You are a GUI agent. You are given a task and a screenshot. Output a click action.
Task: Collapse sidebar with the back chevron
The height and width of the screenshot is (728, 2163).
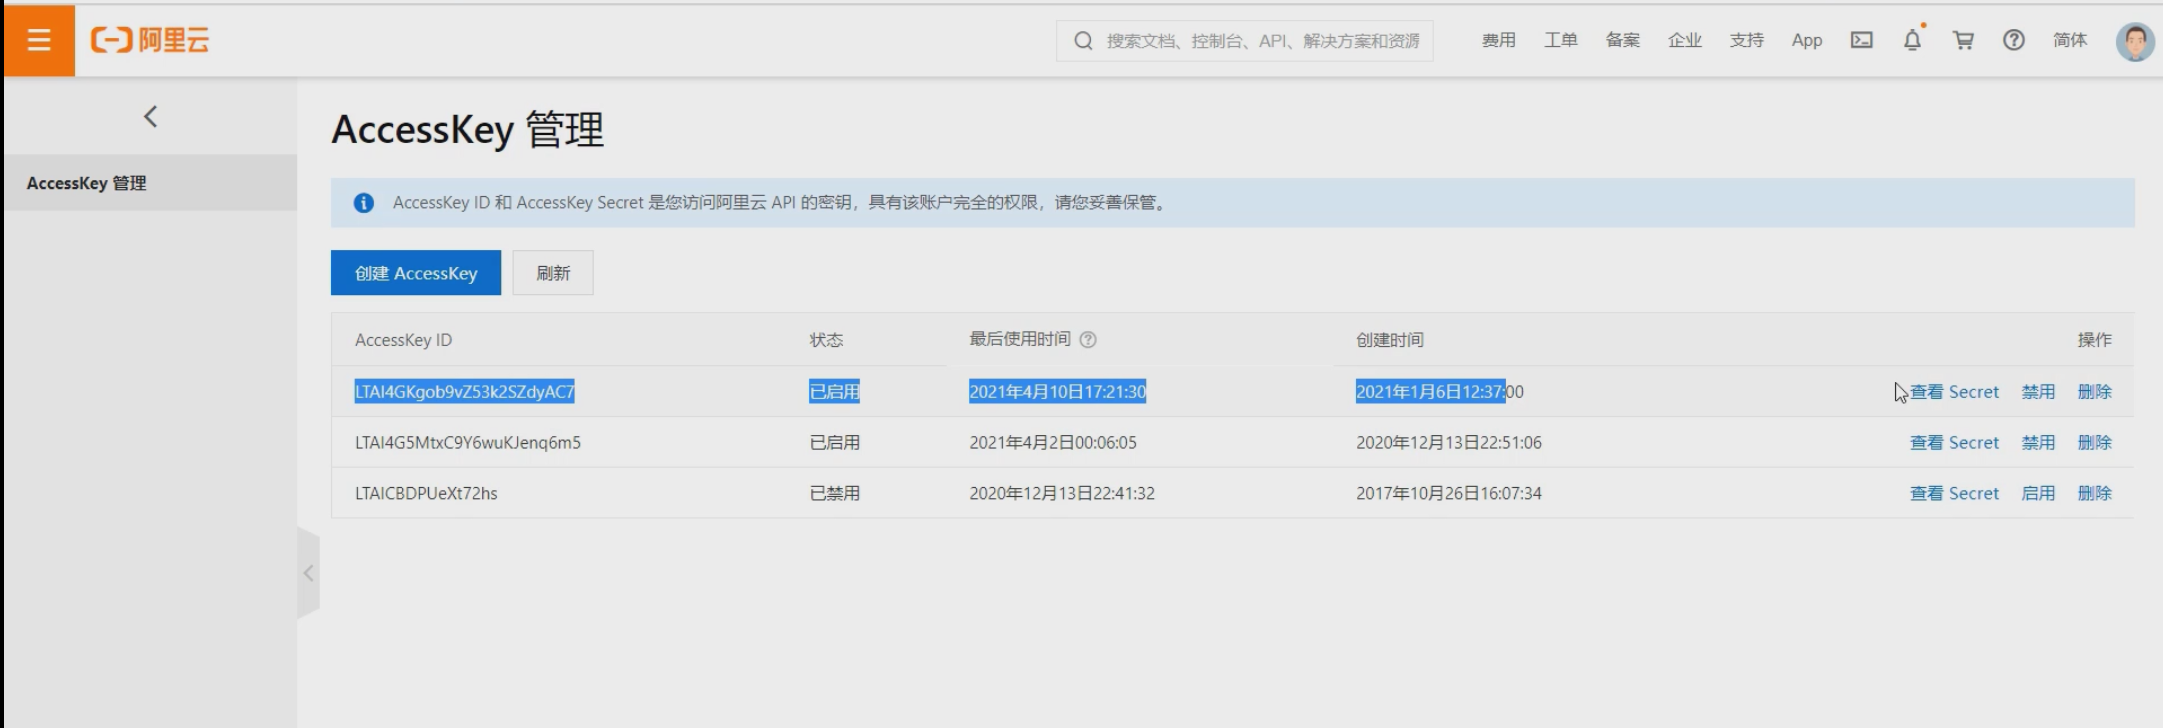(150, 117)
